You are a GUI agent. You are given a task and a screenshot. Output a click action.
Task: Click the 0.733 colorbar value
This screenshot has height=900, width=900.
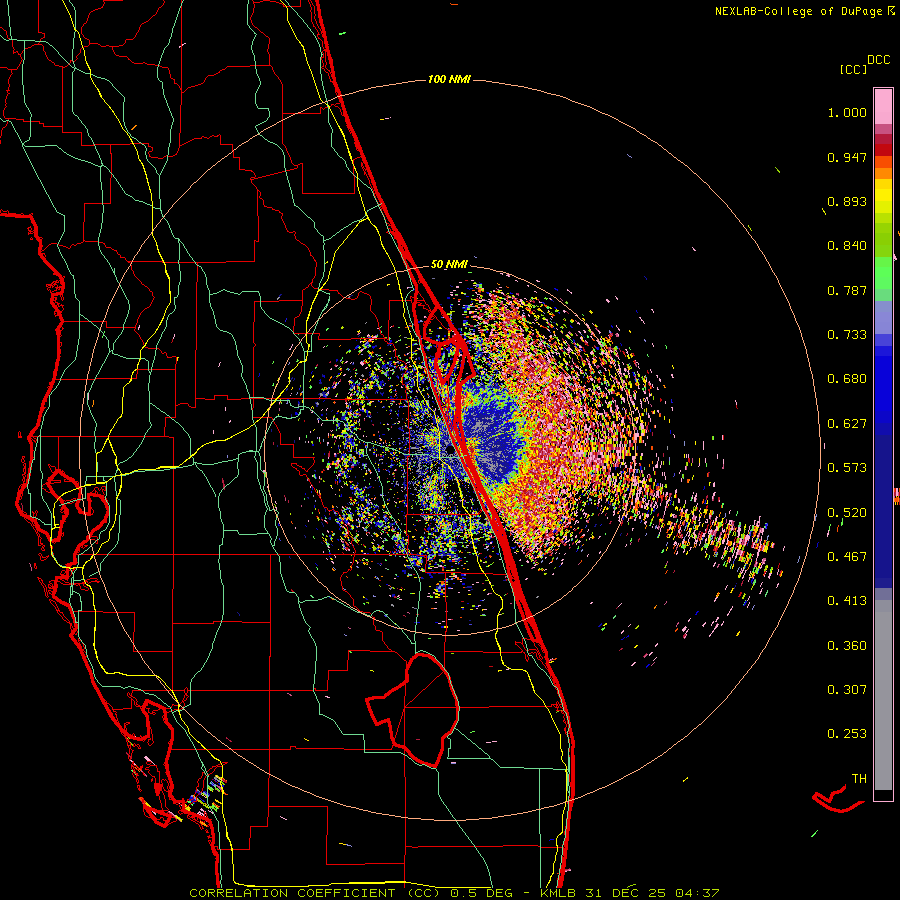click(847, 335)
